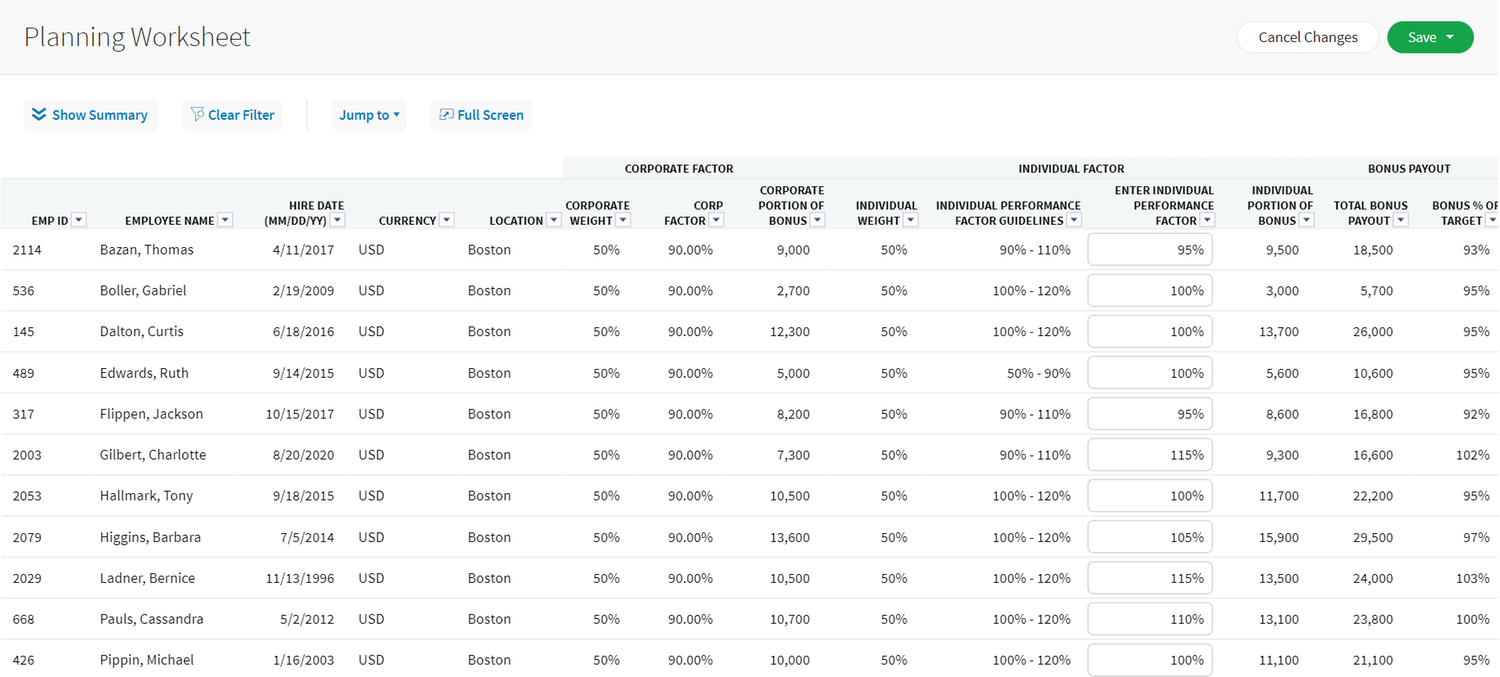1500x677 pixels.
Task: Expand the Show Summary section
Action: 90,115
